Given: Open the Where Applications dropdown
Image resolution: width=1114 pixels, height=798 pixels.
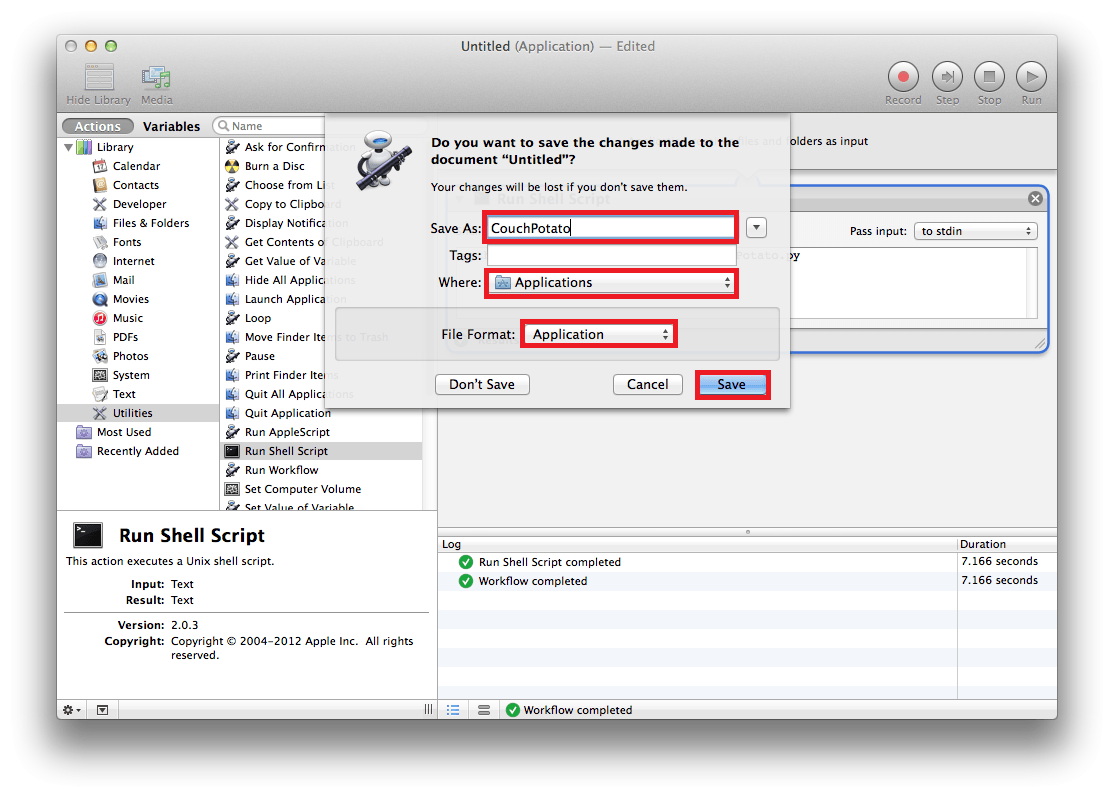Looking at the screenshot, I should point(611,283).
